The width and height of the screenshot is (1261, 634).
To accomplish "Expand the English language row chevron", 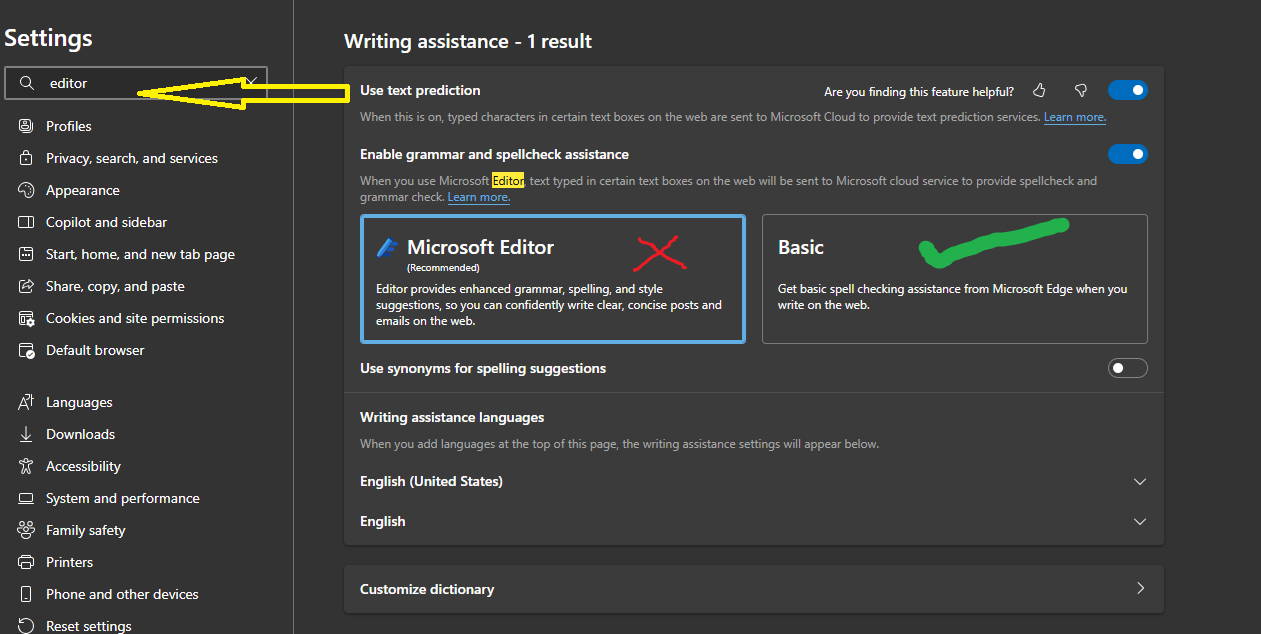I will pyautogui.click(x=1140, y=521).
